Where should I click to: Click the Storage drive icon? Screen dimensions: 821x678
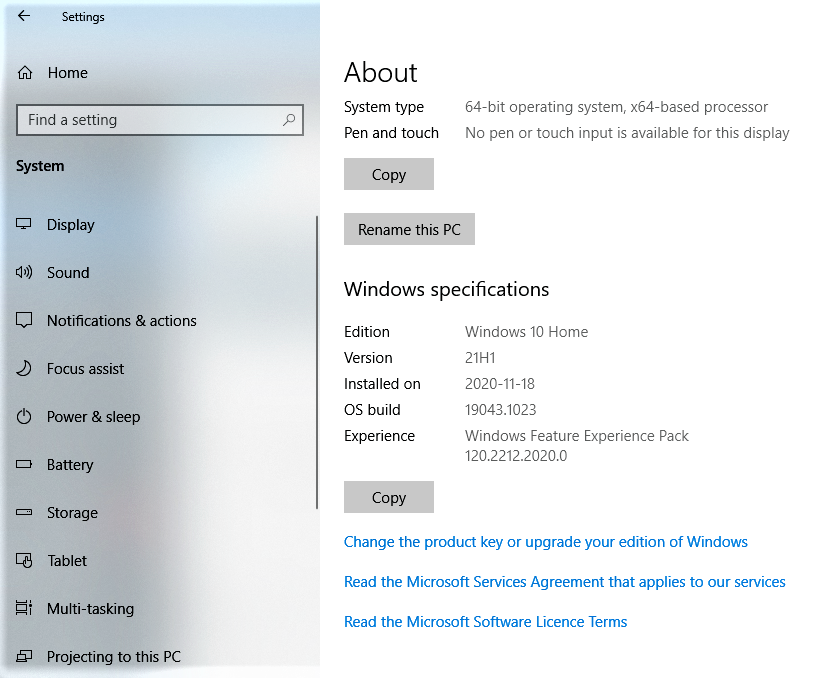tap(24, 513)
